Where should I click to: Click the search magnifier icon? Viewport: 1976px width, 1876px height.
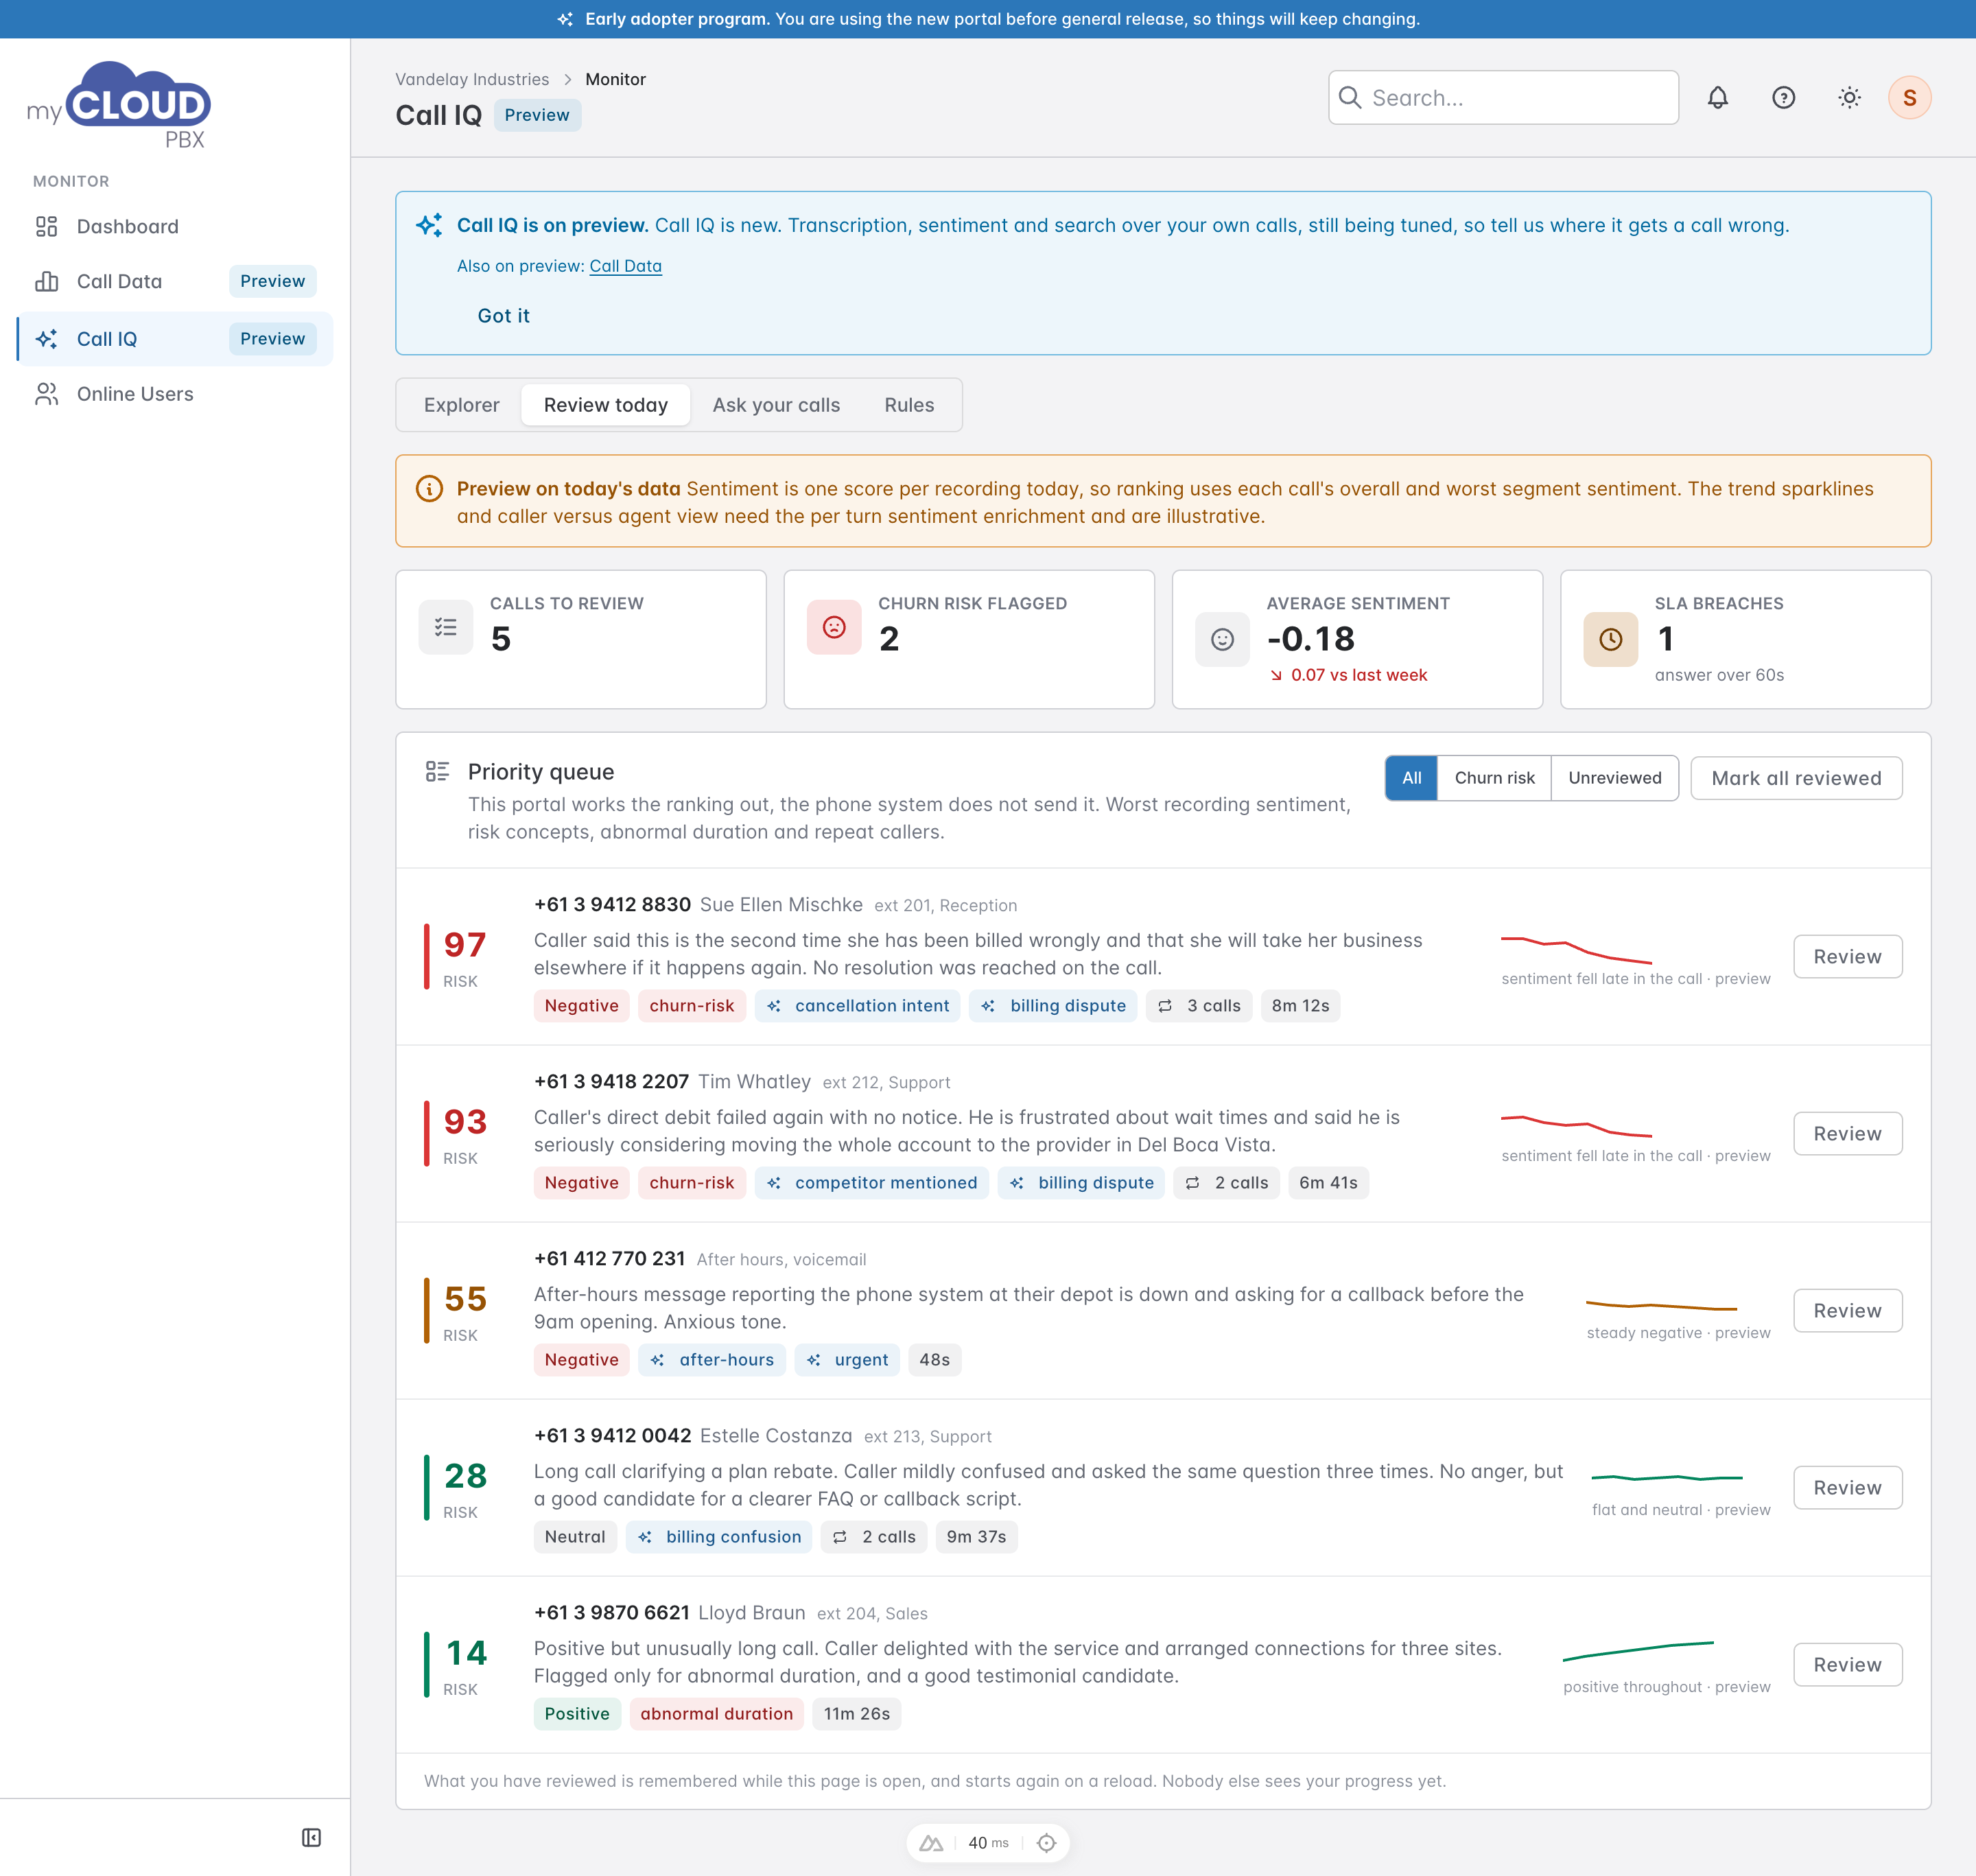click(1349, 97)
